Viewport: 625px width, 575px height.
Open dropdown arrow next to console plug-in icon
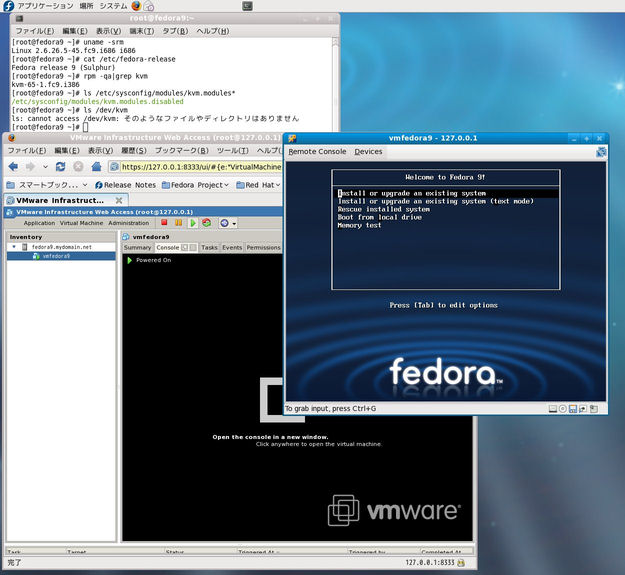(234, 224)
